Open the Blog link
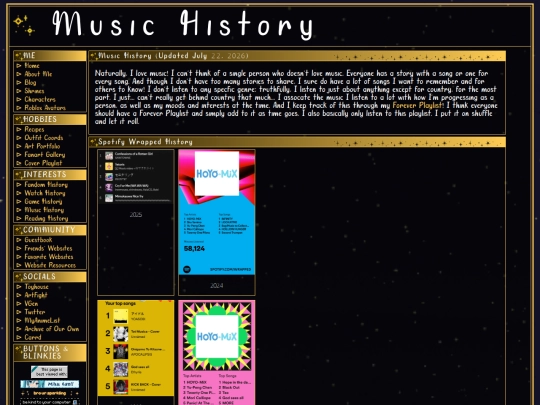This screenshot has height=405, width=540. pyautogui.click(x=30, y=82)
